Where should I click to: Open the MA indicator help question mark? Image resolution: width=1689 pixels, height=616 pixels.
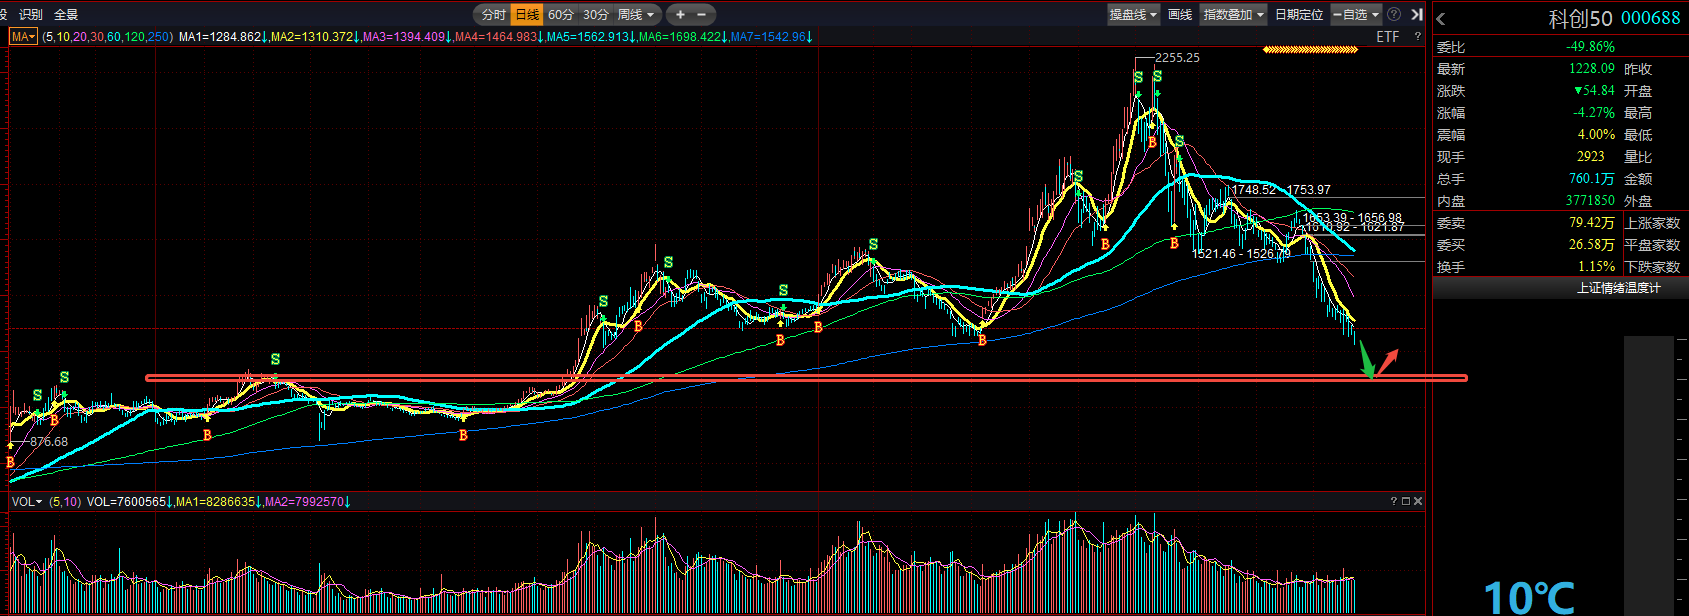(x=1417, y=37)
